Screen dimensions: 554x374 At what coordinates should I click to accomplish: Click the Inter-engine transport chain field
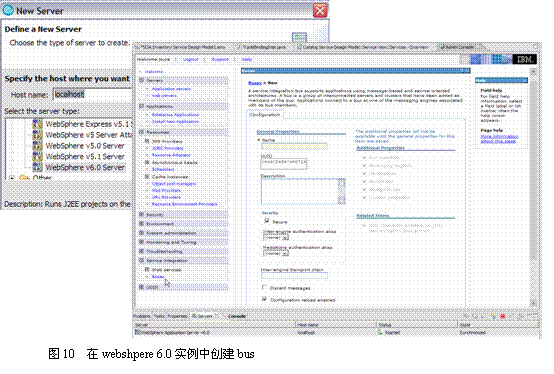coord(294,275)
